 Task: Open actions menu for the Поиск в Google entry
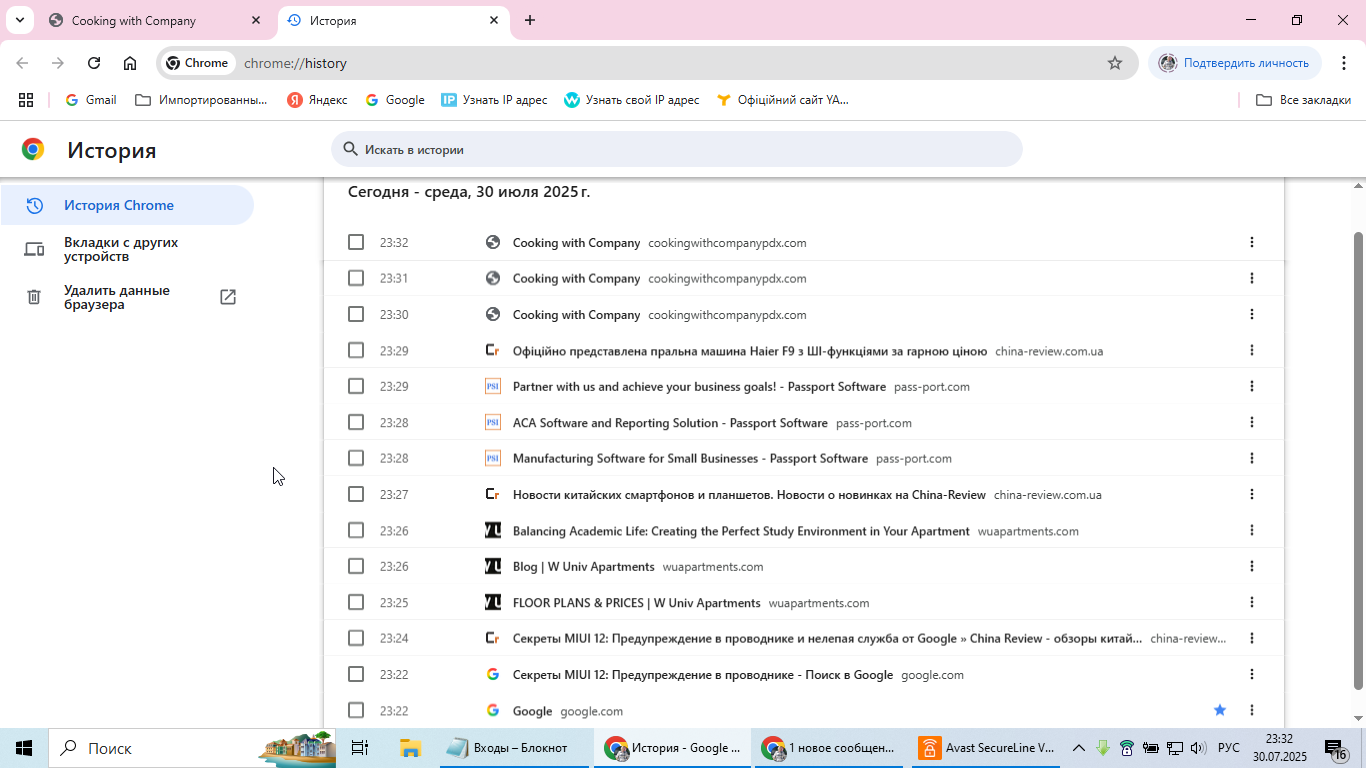(x=1251, y=674)
